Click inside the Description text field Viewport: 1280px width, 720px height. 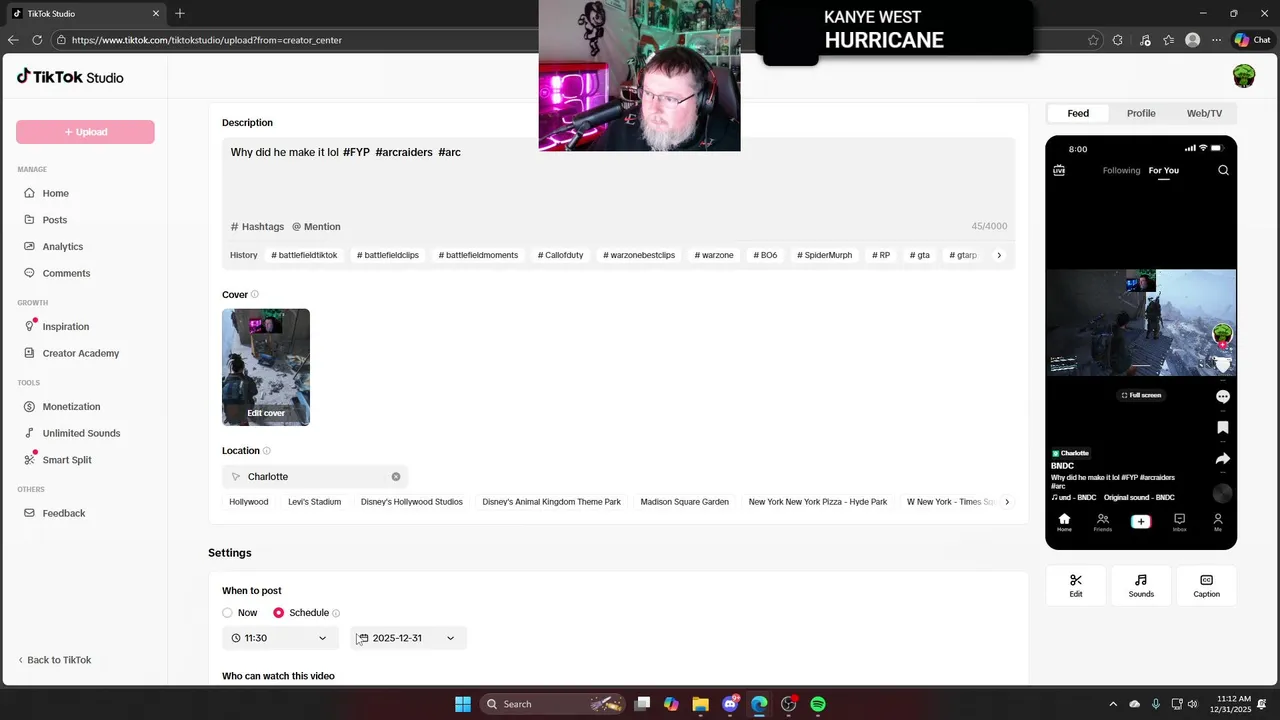click(x=618, y=175)
